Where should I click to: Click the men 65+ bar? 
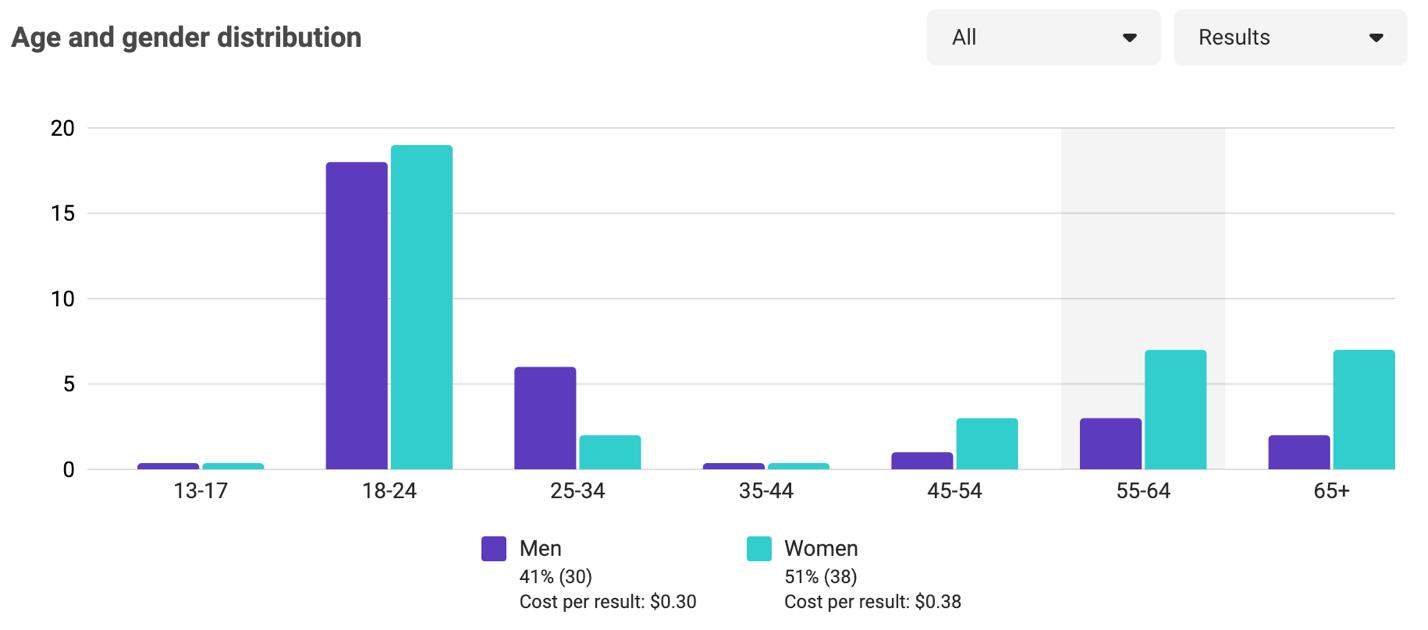(1299, 452)
